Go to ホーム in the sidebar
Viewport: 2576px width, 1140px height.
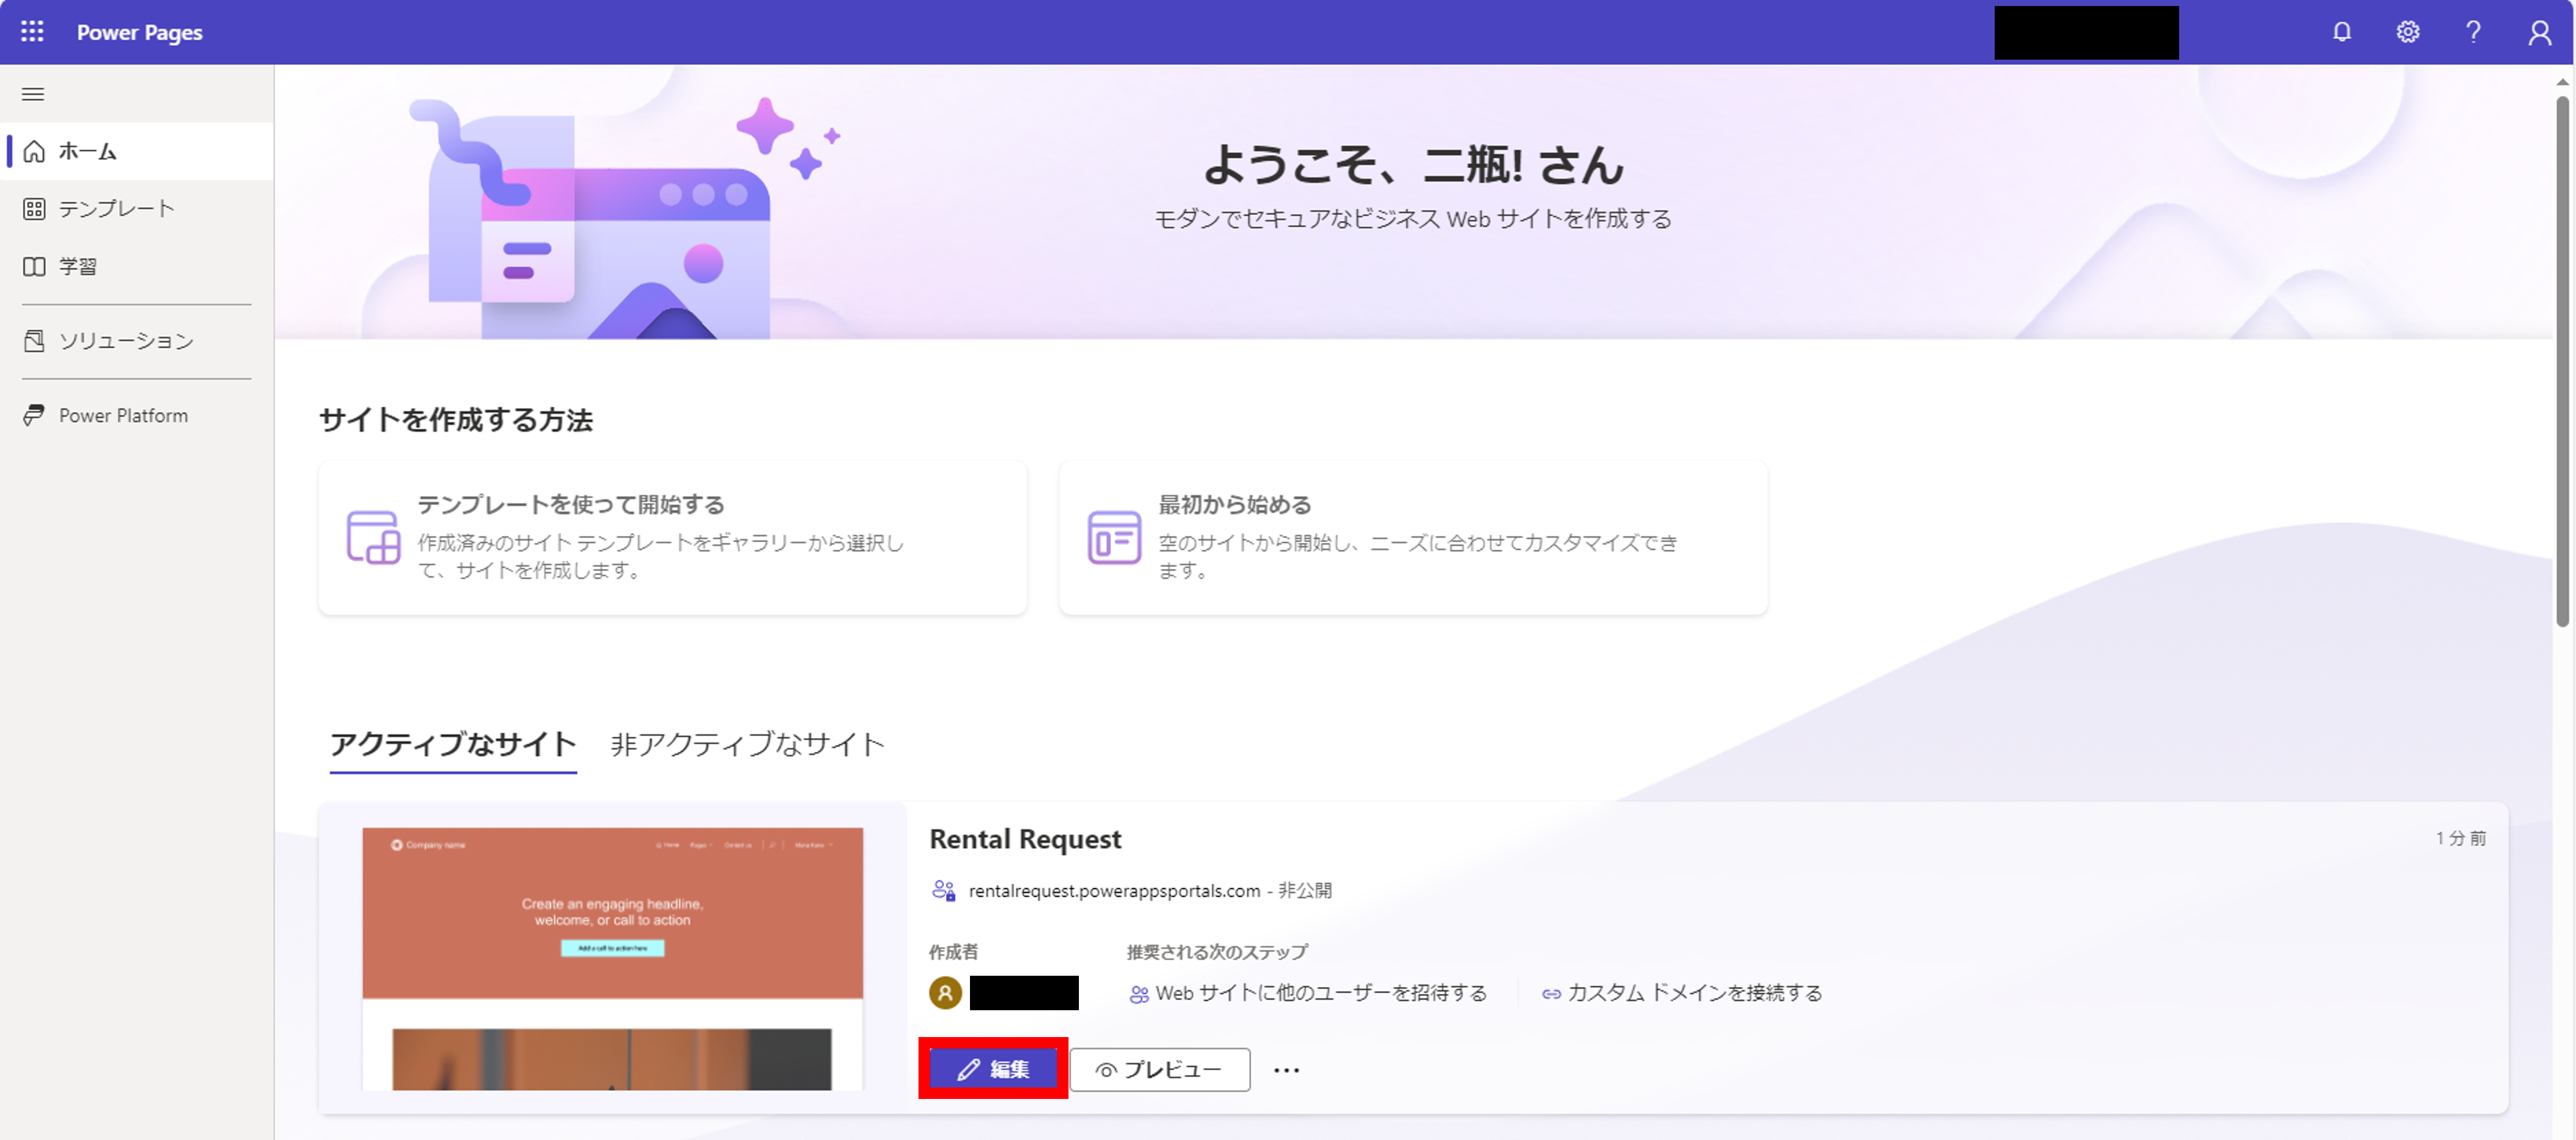(88, 152)
